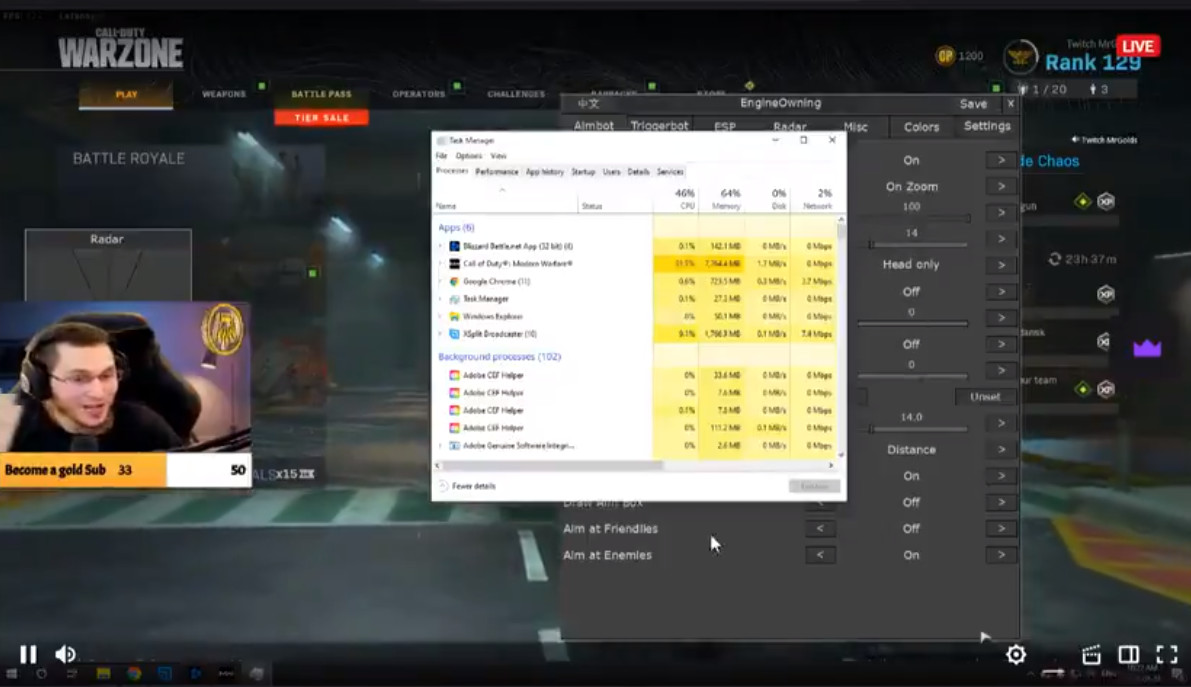Open the Colors tab in EngineOwning

point(921,127)
